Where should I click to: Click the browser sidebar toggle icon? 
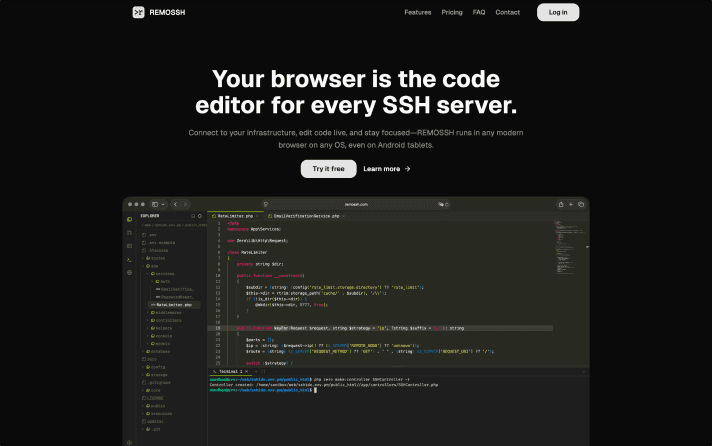(155, 204)
